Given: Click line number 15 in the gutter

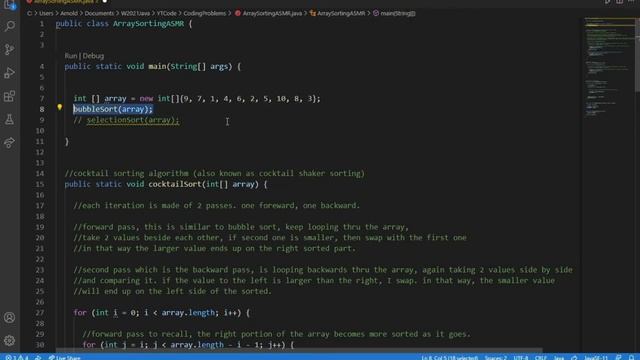Looking at the screenshot, I should (40, 184).
